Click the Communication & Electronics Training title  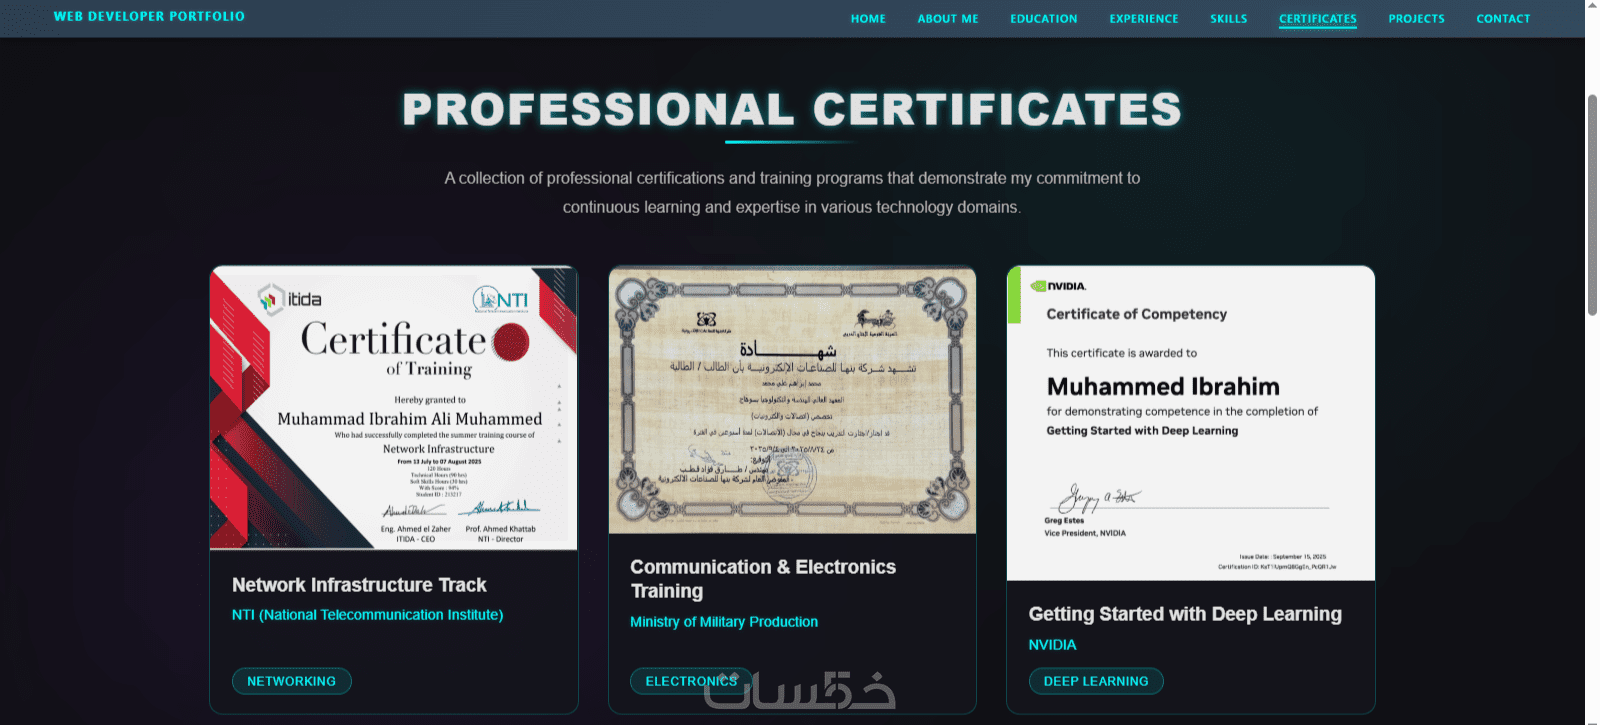click(763, 579)
